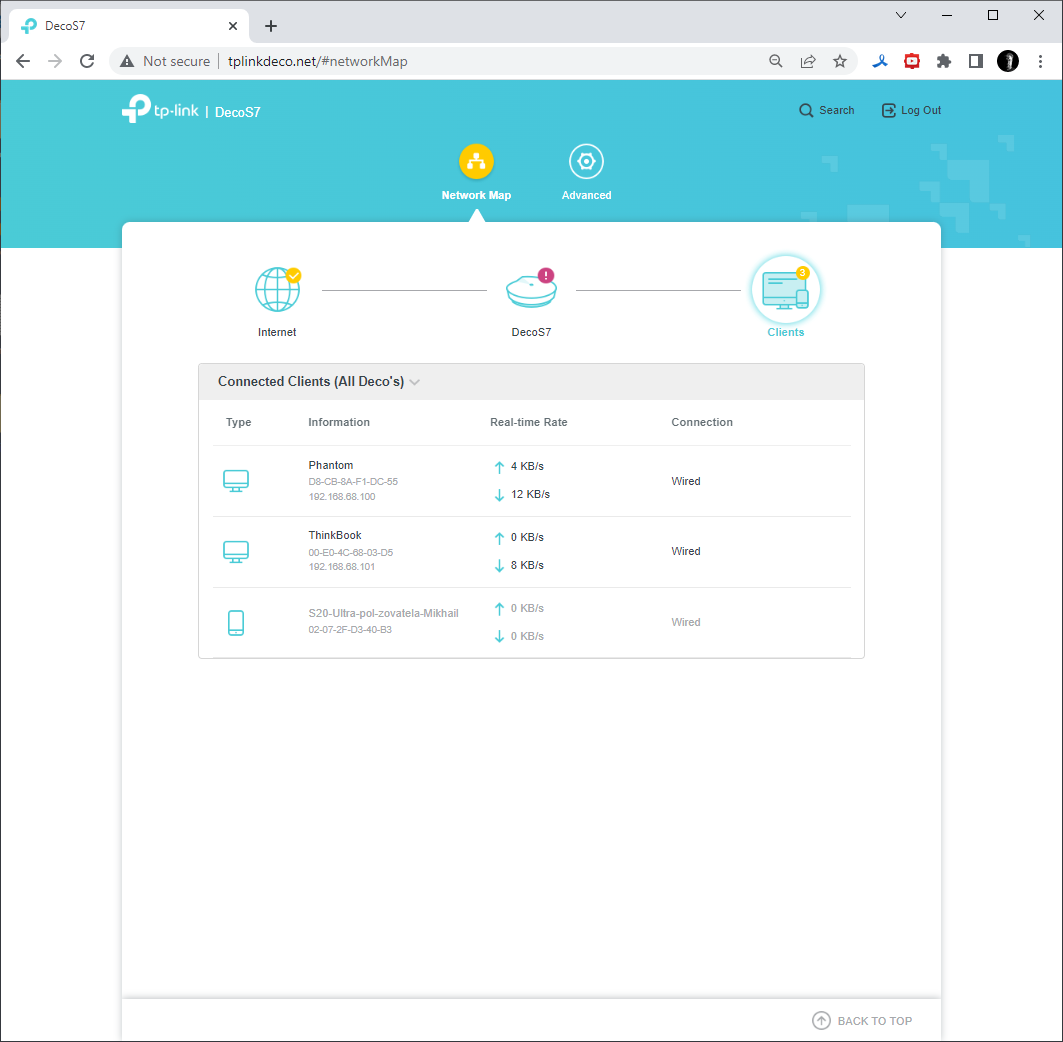This screenshot has width=1063, height=1042.
Task: Click the S20-Ultra phone device icon
Action: [236, 622]
